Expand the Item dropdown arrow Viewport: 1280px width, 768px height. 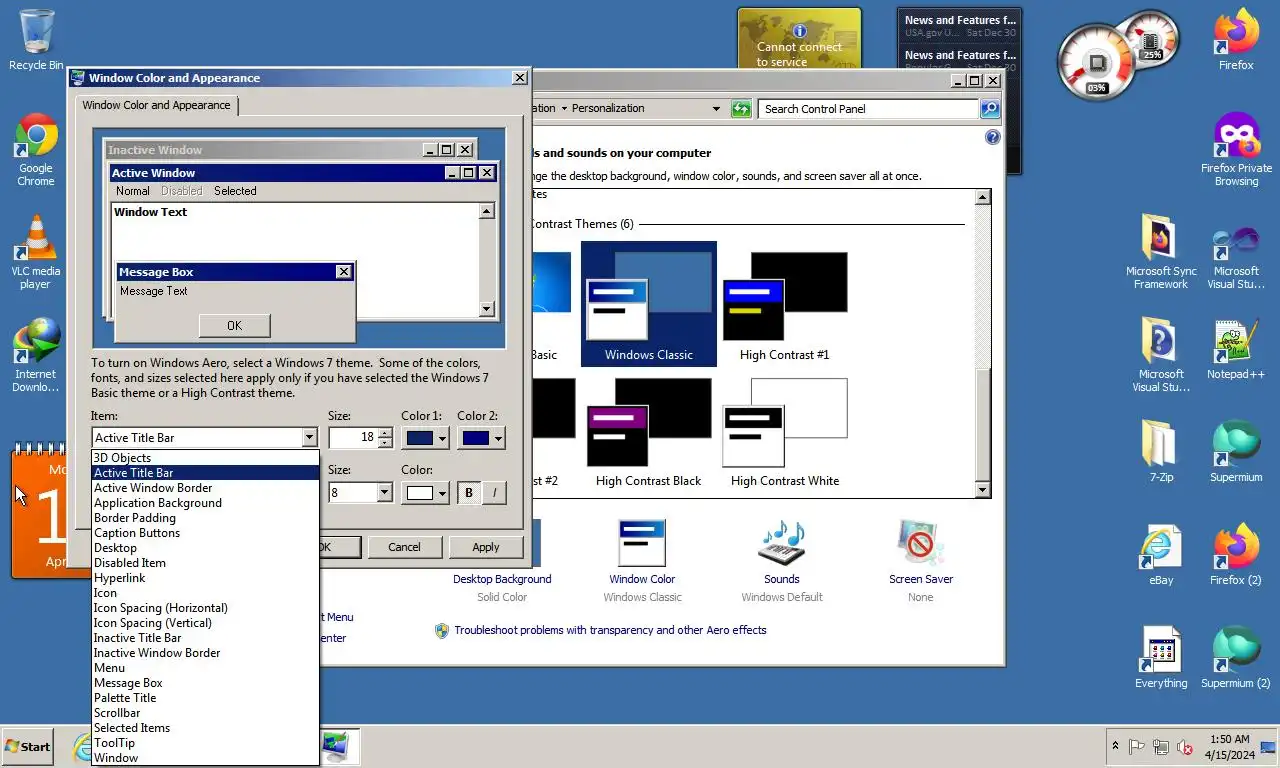point(309,437)
